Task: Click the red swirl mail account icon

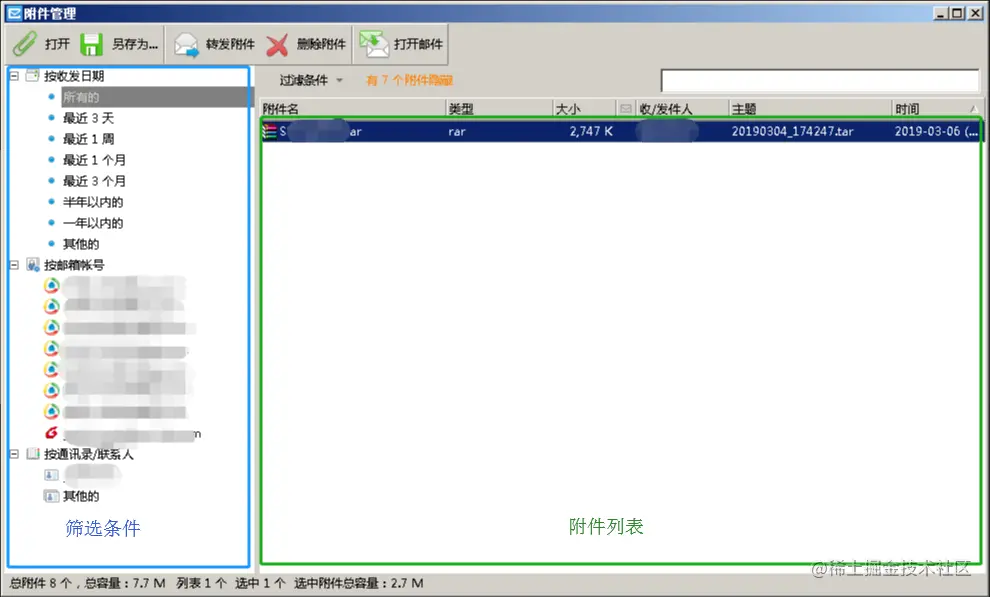Action: pyautogui.click(x=52, y=432)
